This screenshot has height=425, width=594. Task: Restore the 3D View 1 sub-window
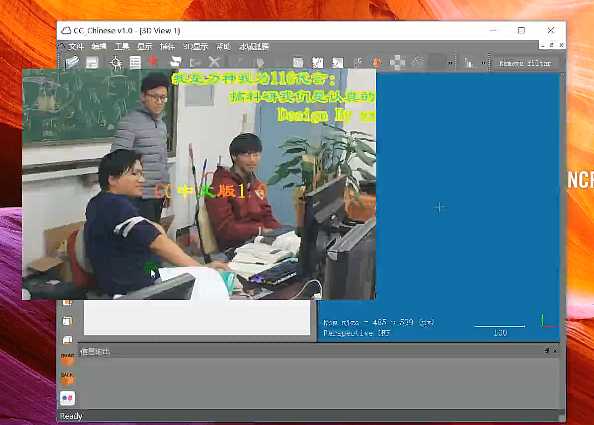552,45
